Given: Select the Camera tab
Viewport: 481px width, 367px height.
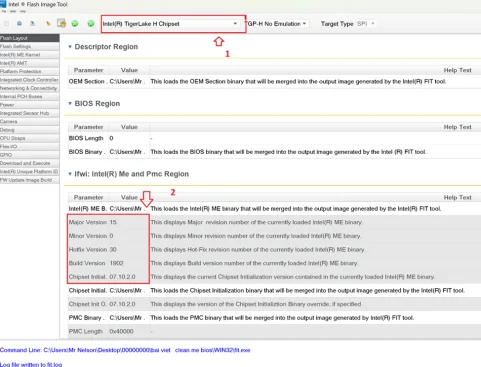Looking at the screenshot, I should [30, 121].
